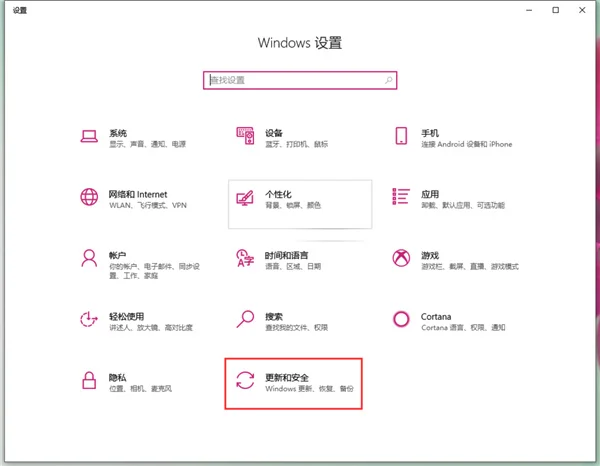Open the 应用 list icon
600x466 pixels.
click(401, 196)
